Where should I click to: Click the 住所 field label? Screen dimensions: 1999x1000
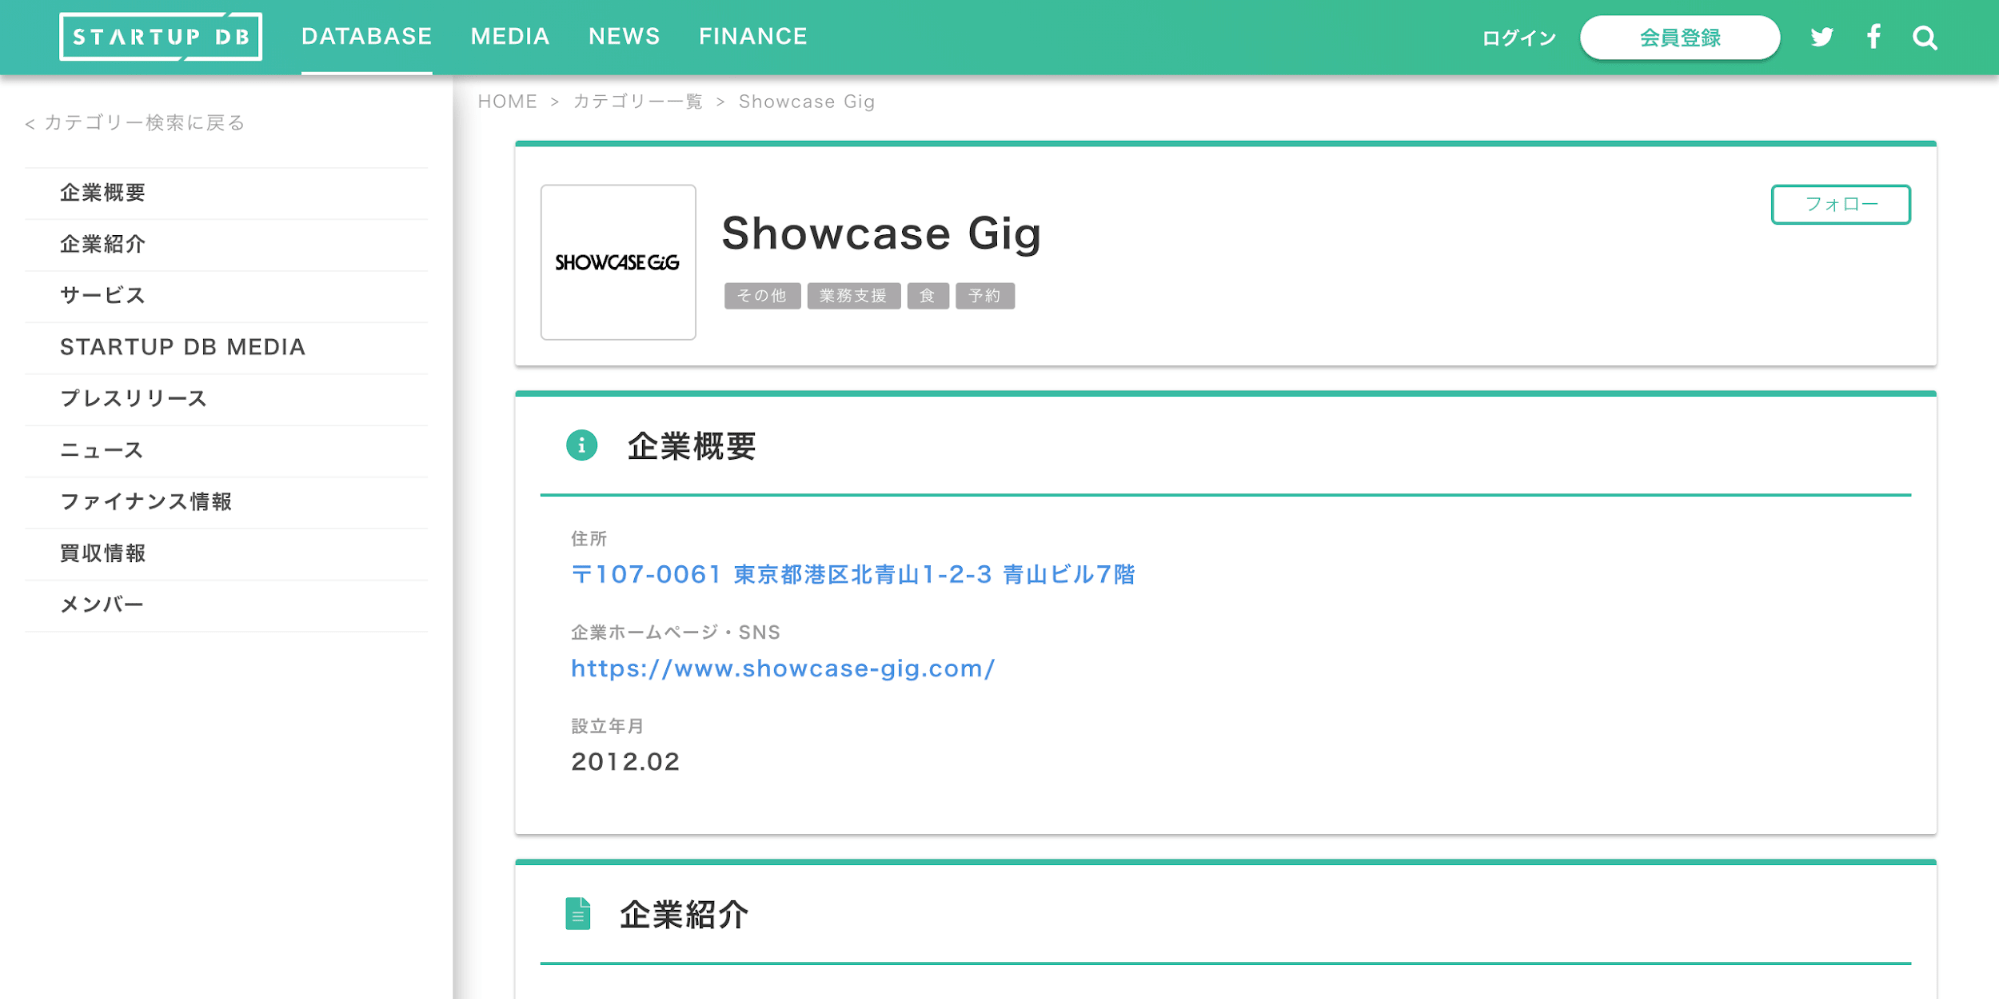tap(589, 539)
